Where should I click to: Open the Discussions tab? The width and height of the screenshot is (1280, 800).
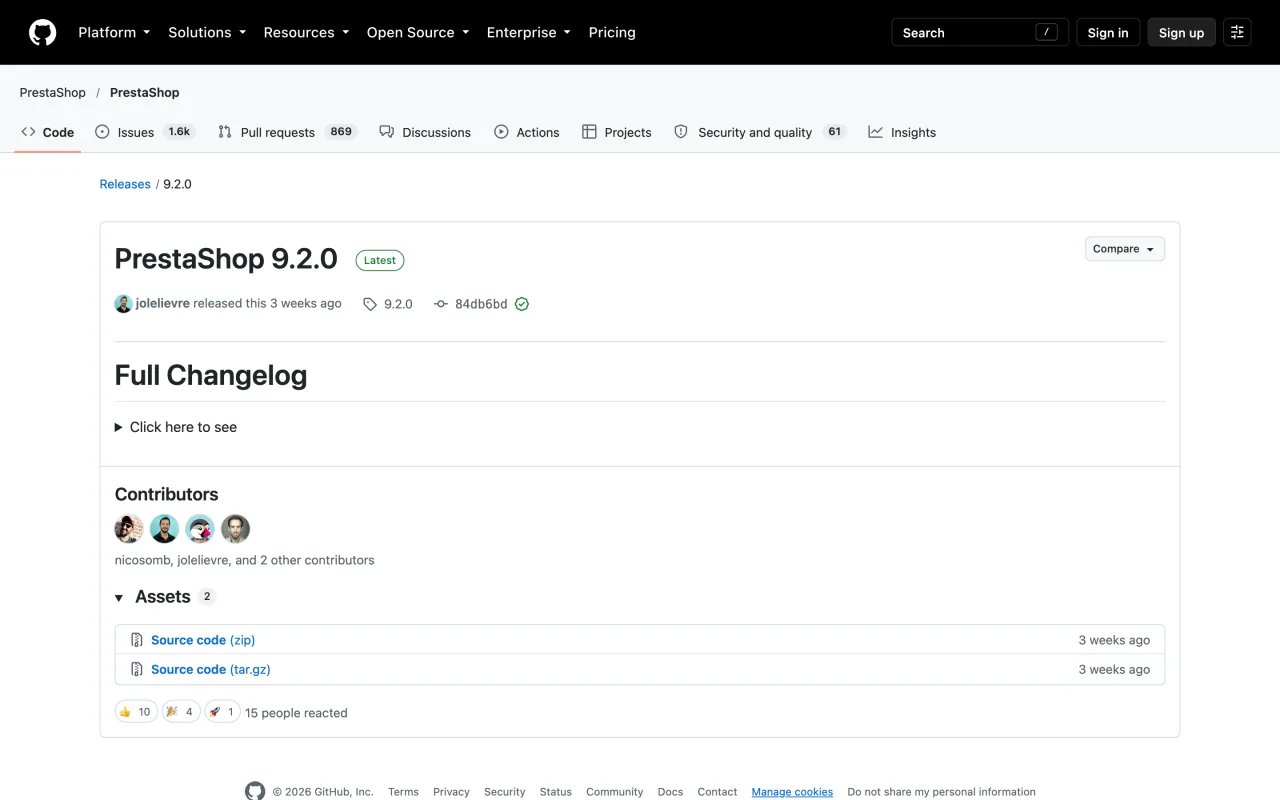[425, 132]
